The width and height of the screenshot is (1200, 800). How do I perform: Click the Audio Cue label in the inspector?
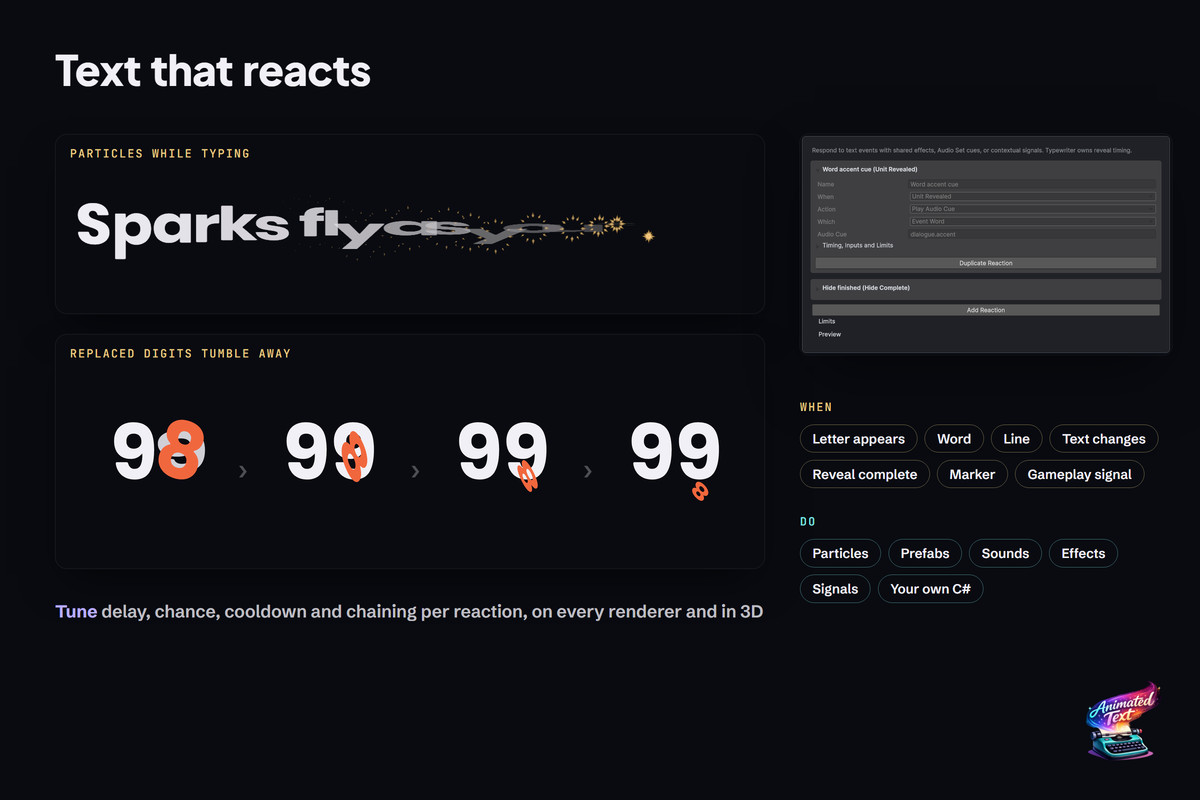(832, 234)
